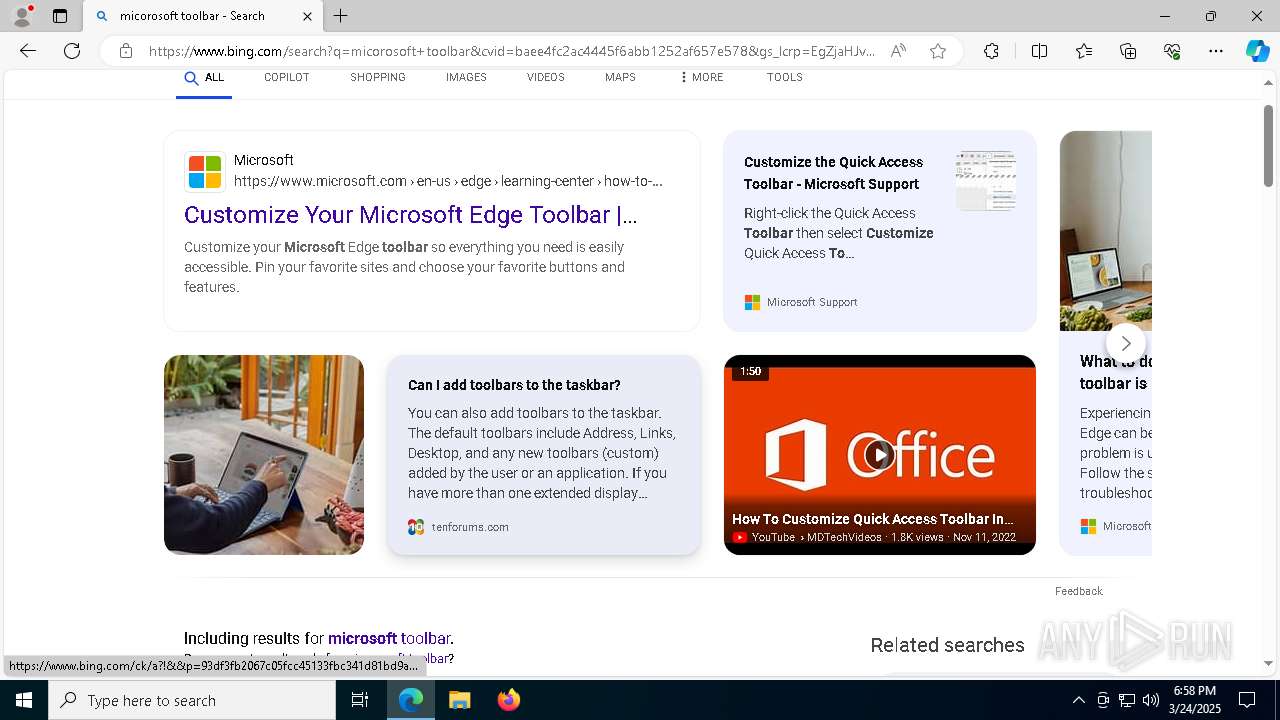Screen dimensions: 1280x720
Task: Open a new browser tab
Action: click(341, 16)
